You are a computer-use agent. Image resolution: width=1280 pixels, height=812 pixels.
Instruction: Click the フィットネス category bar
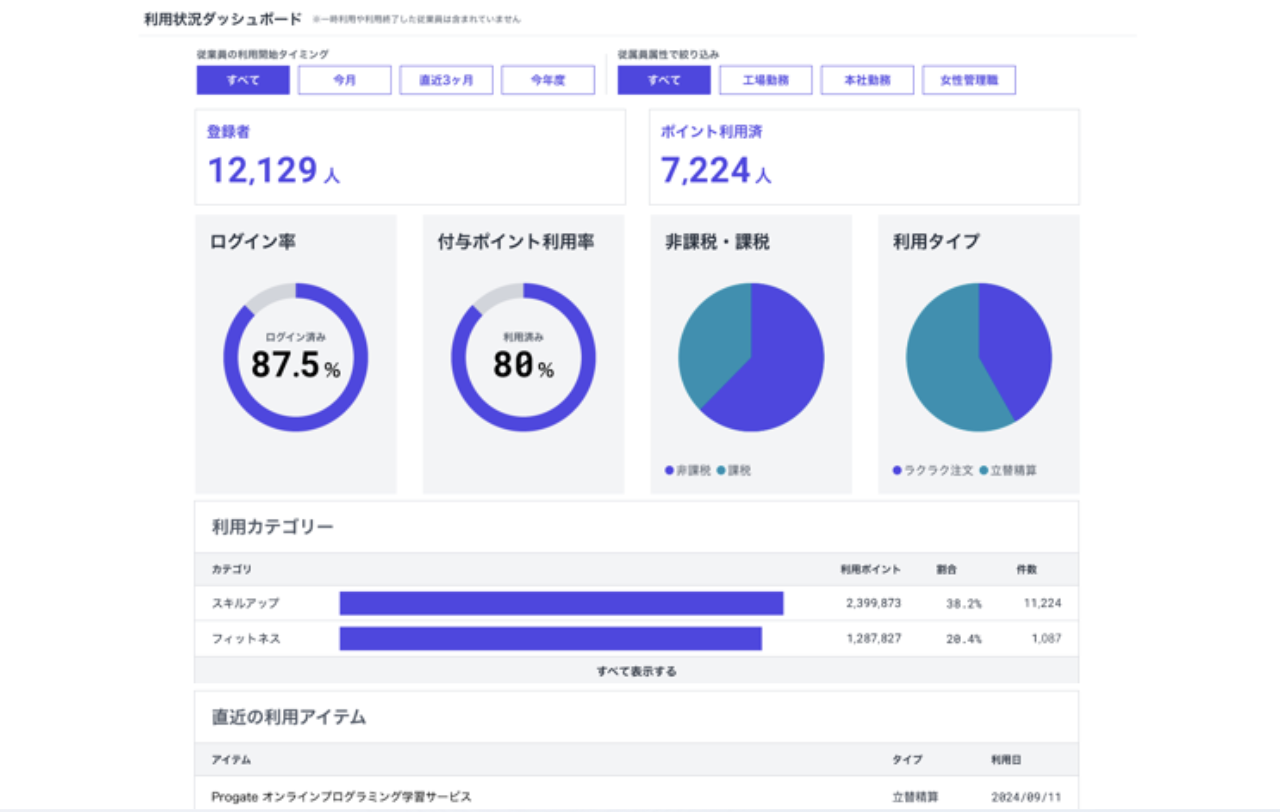(x=550, y=638)
